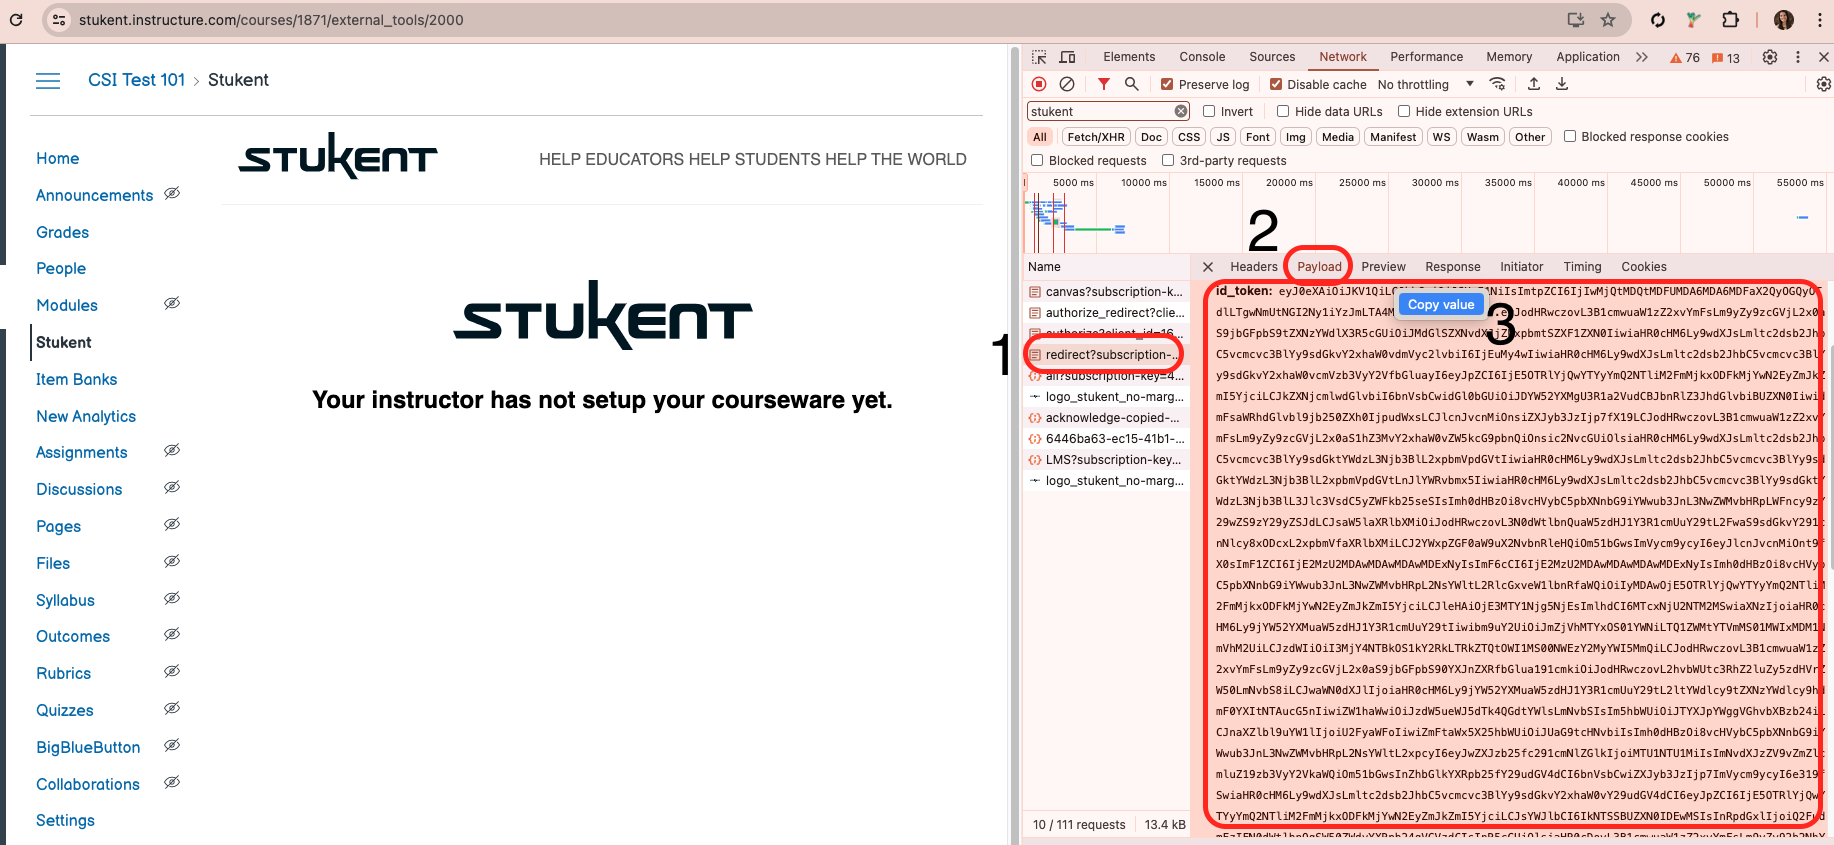This screenshot has width=1834, height=845.
Task: Open the browser Extensions puzzle icon
Action: pos(1730,20)
